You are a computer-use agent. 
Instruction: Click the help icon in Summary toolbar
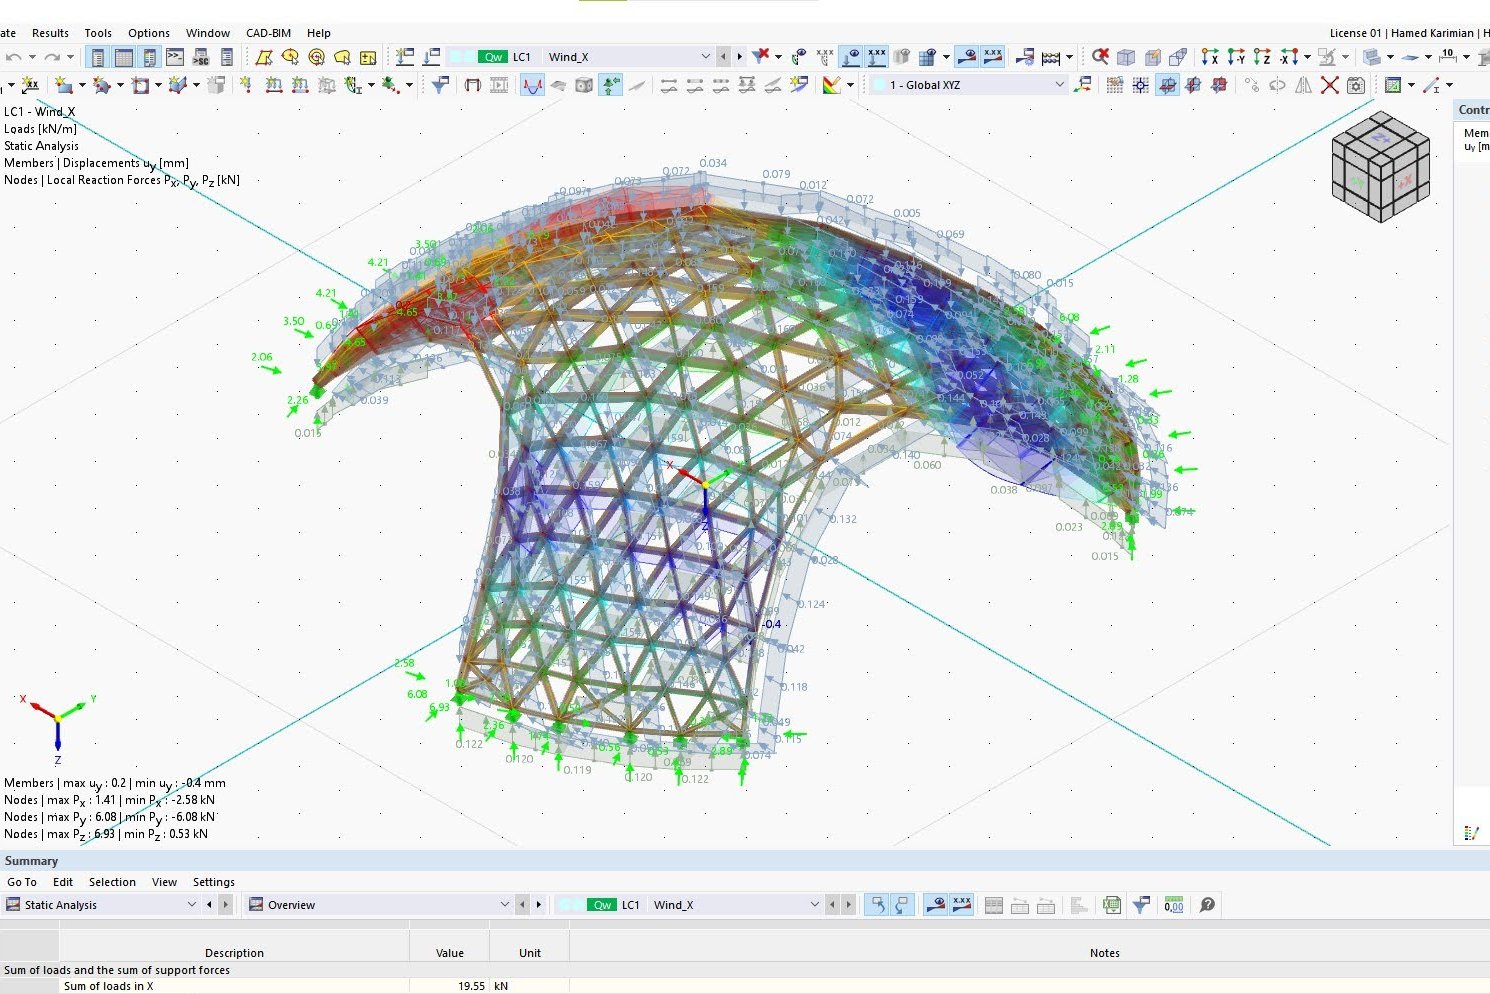click(1207, 905)
